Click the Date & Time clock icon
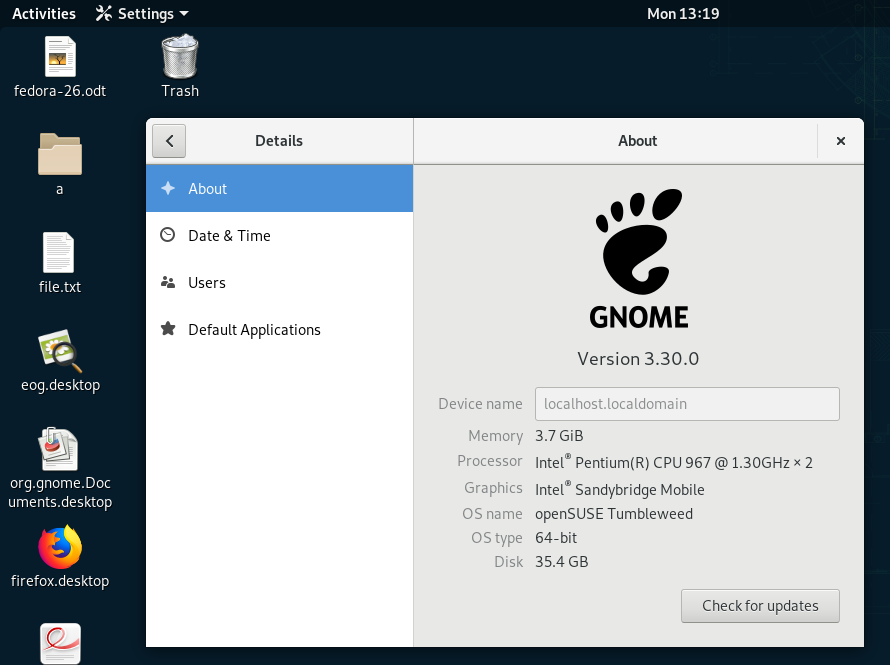This screenshot has height=665, width=890. pyautogui.click(x=167, y=235)
